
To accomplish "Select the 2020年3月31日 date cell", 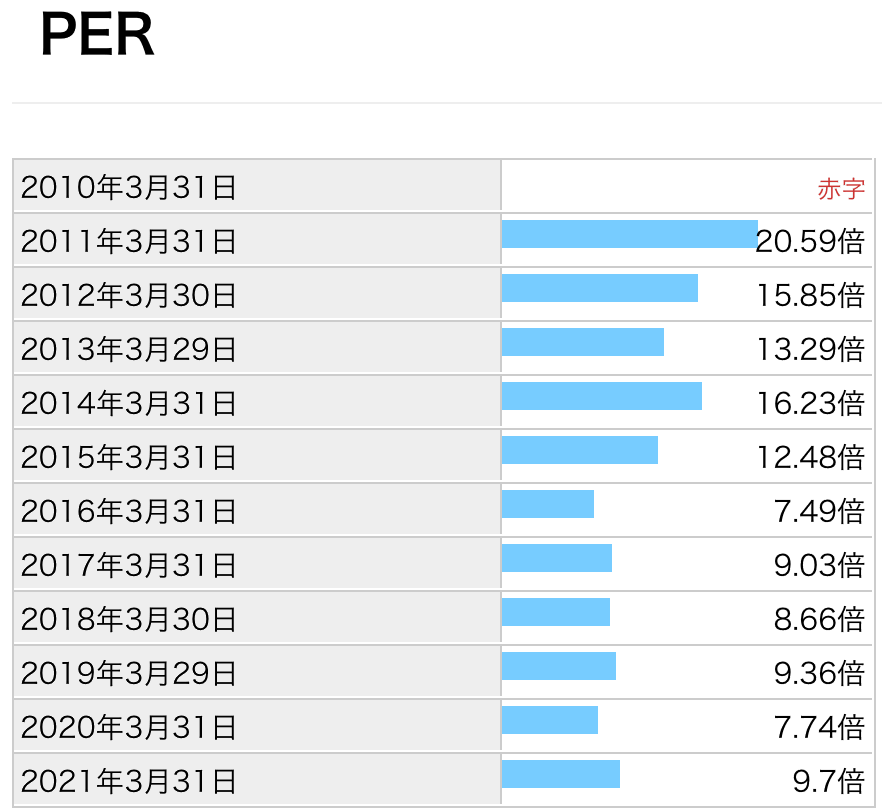I will 257,726.
